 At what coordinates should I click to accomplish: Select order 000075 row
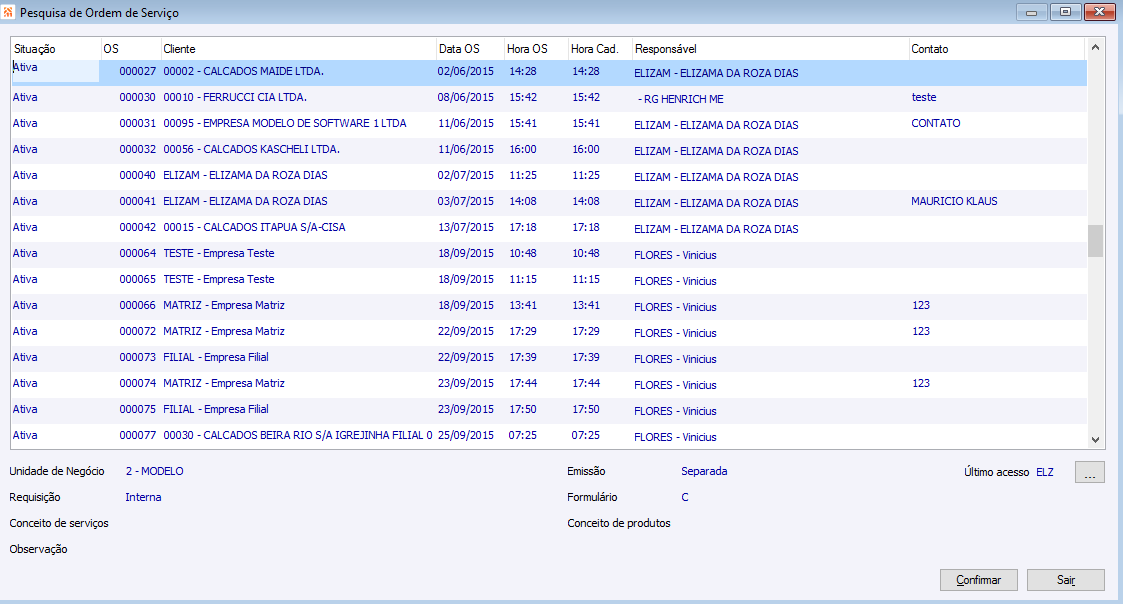[549, 410]
